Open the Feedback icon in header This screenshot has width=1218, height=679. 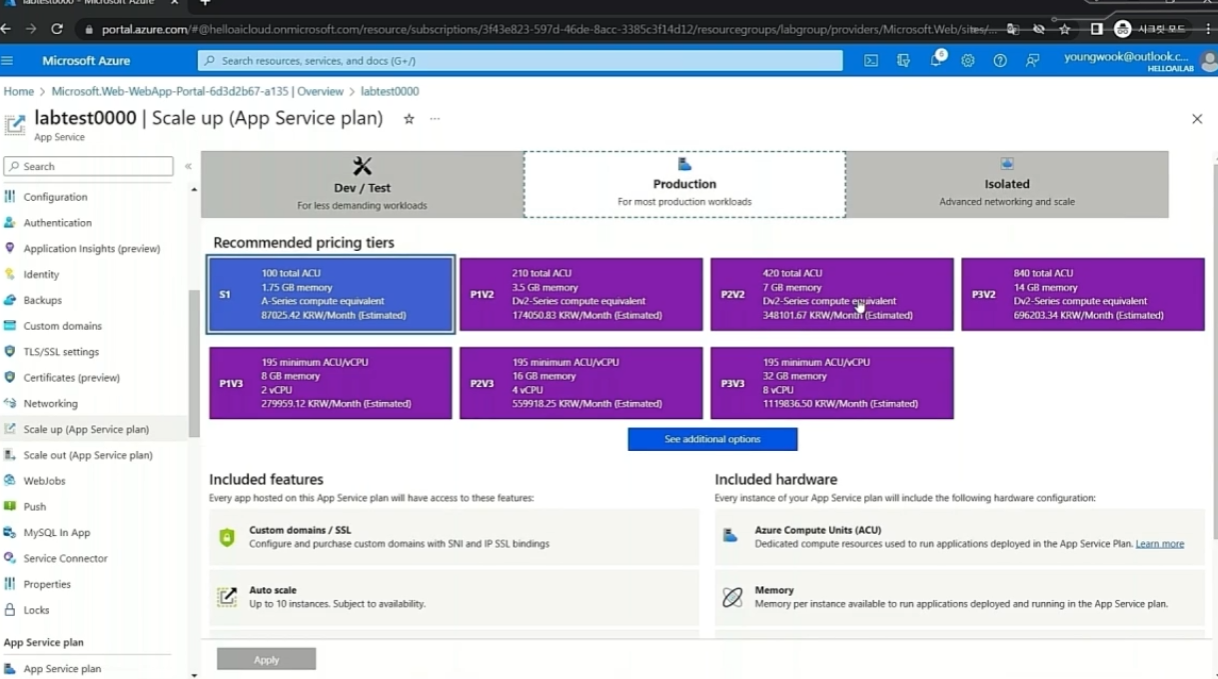pos(1032,61)
